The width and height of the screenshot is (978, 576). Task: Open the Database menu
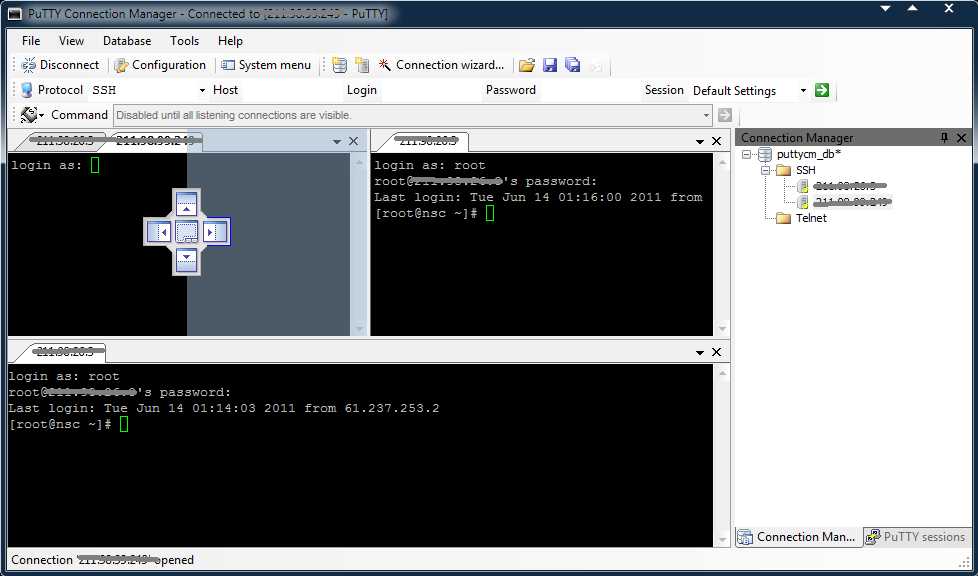point(127,41)
